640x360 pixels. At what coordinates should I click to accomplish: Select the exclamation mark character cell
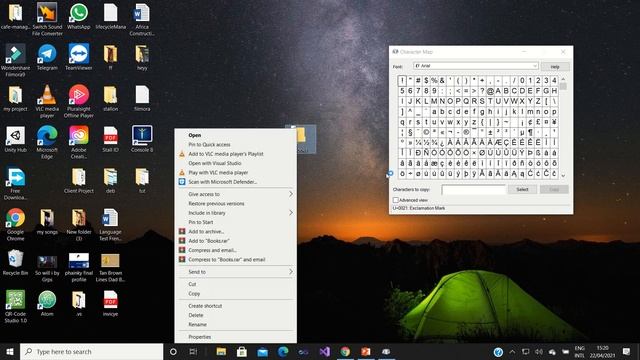click(x=402, y=80)
